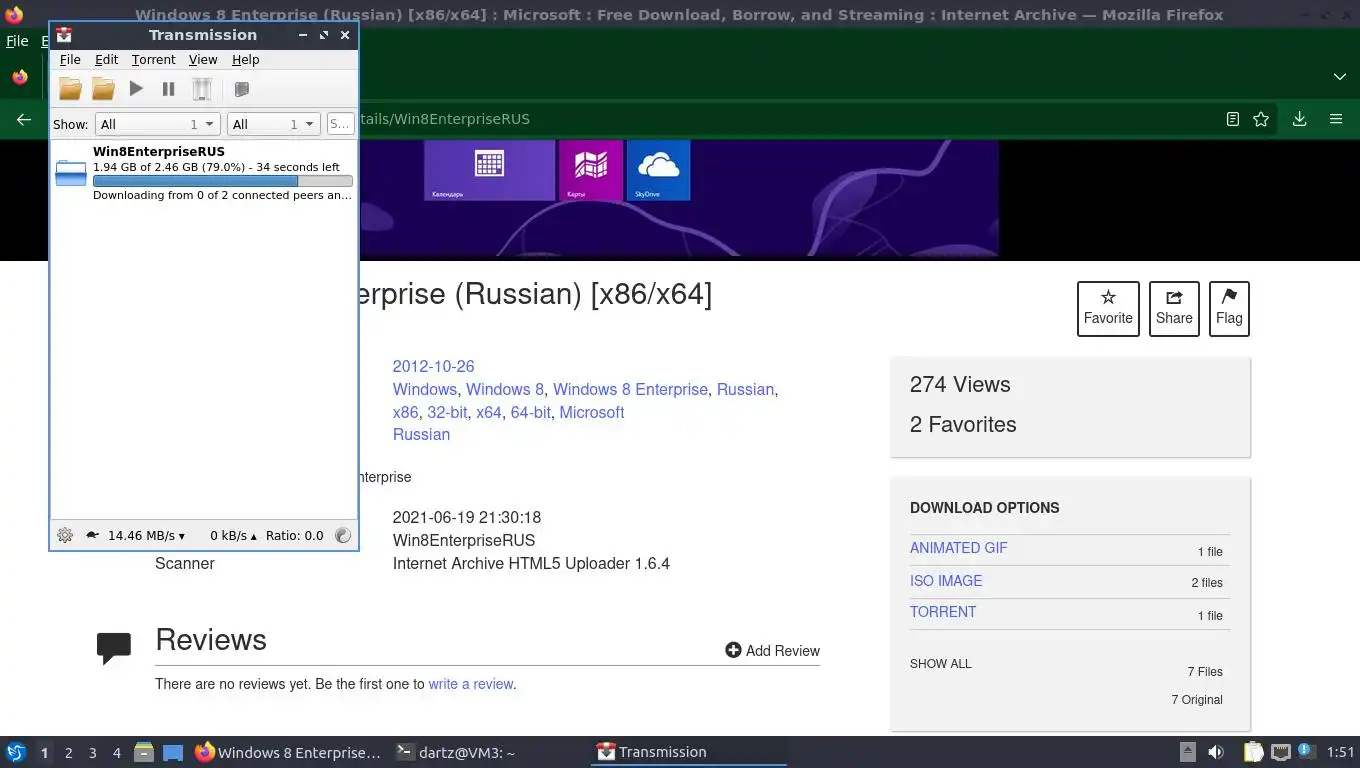Screen dimensions: 1360x768
Task: Open the Transmission options gear icon
Action: (65, 535)
